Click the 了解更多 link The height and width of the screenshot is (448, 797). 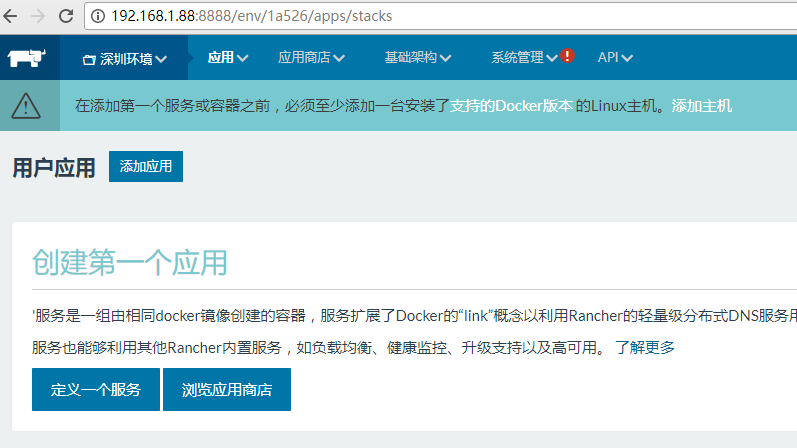point(645,347)
